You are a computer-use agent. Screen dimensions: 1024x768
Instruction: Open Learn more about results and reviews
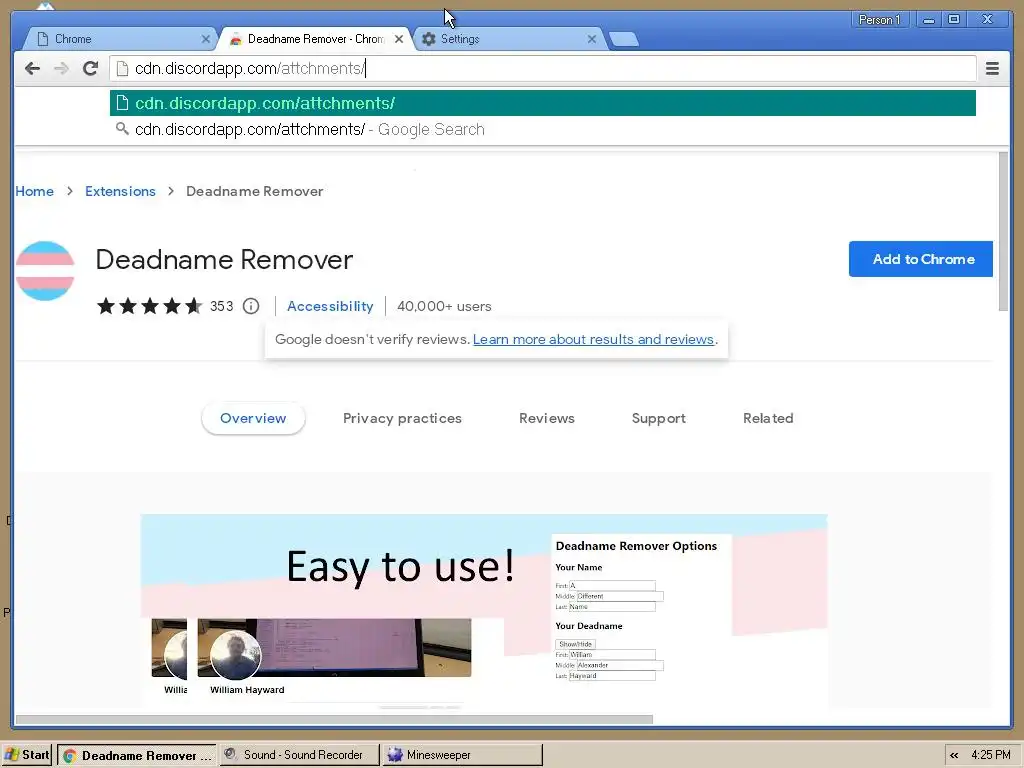click(x=593, y=340)
